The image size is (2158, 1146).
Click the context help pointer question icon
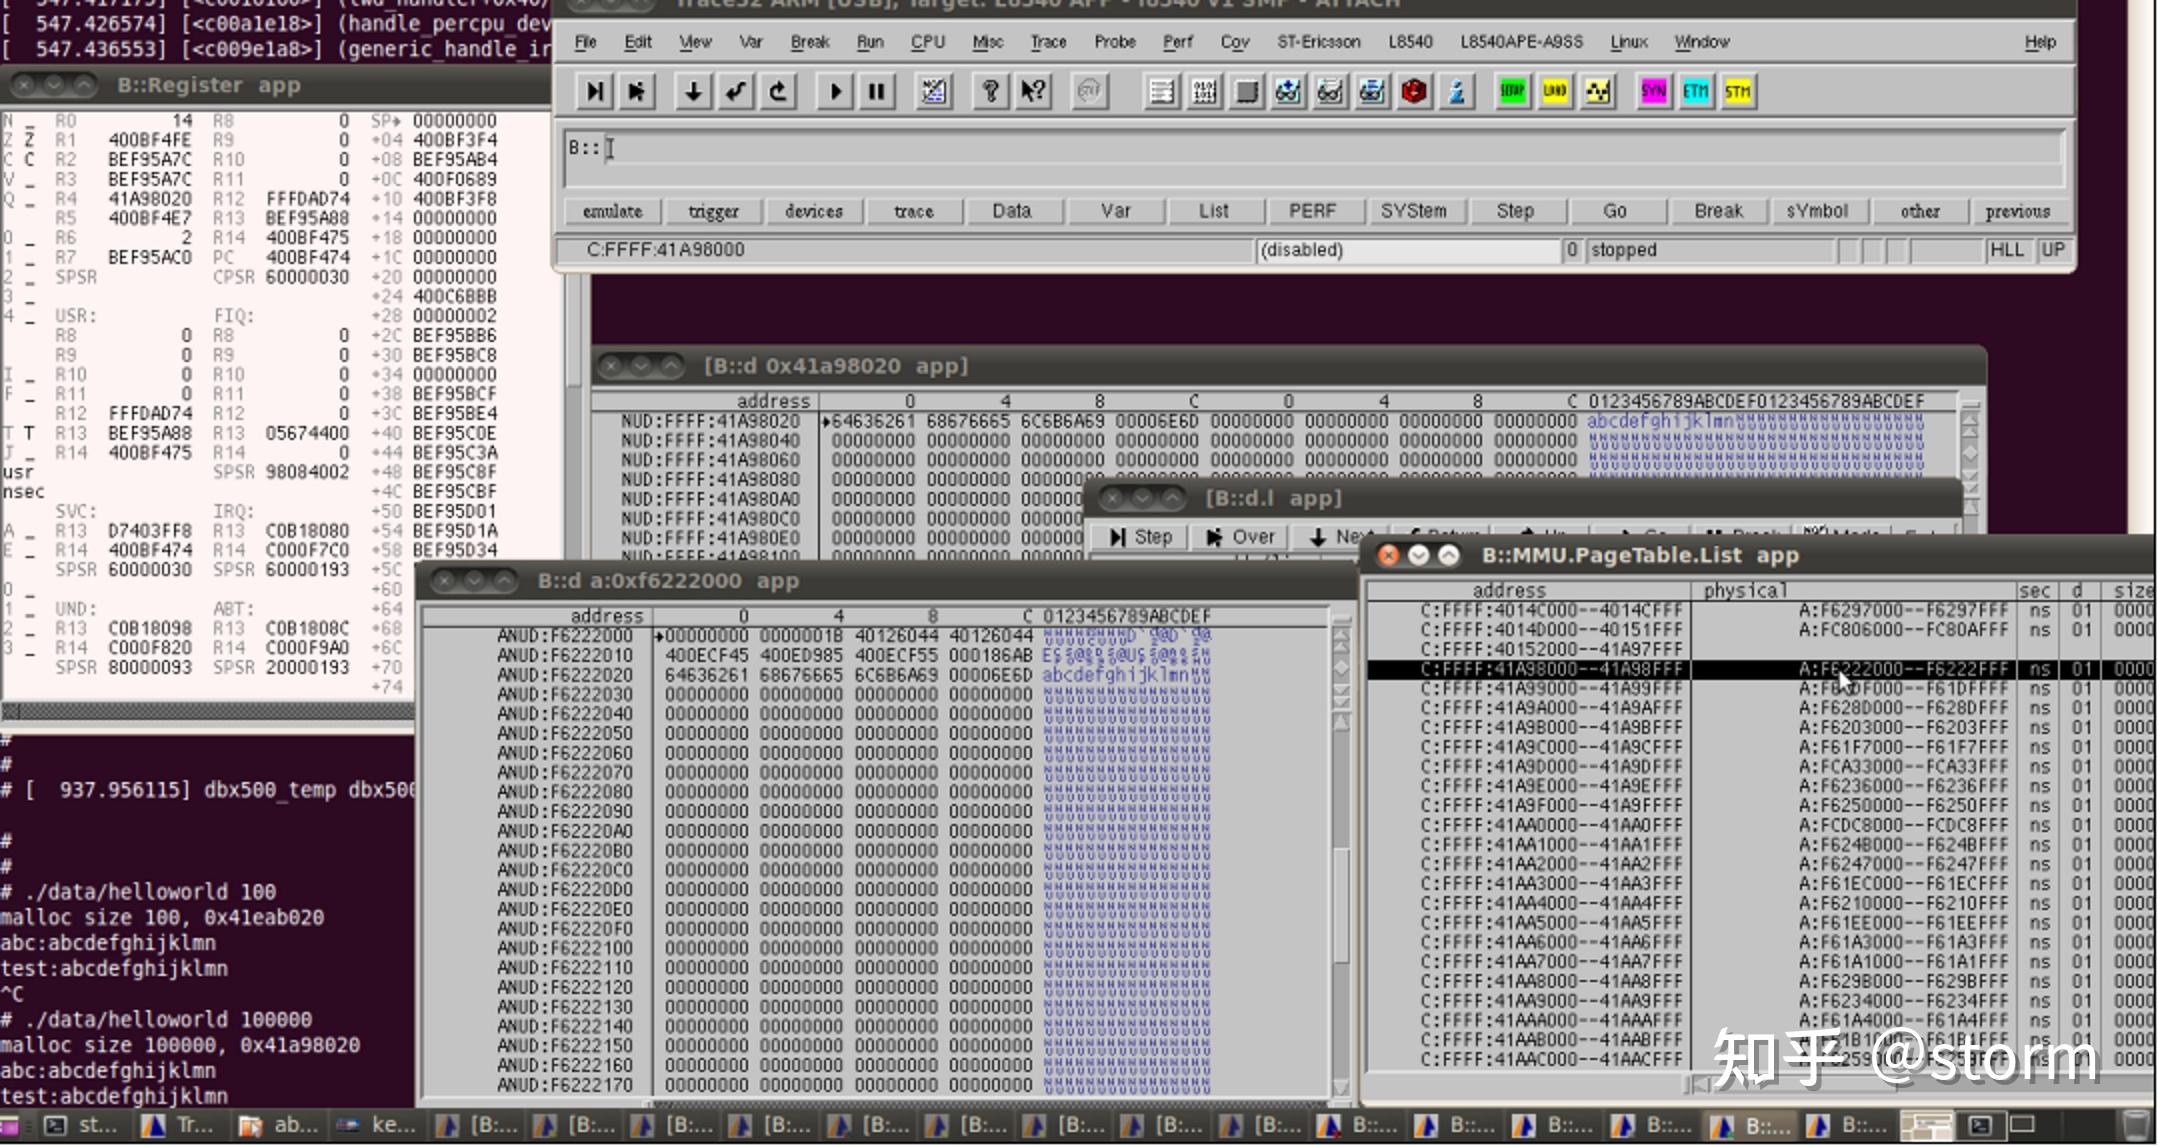coord(1033,92)
